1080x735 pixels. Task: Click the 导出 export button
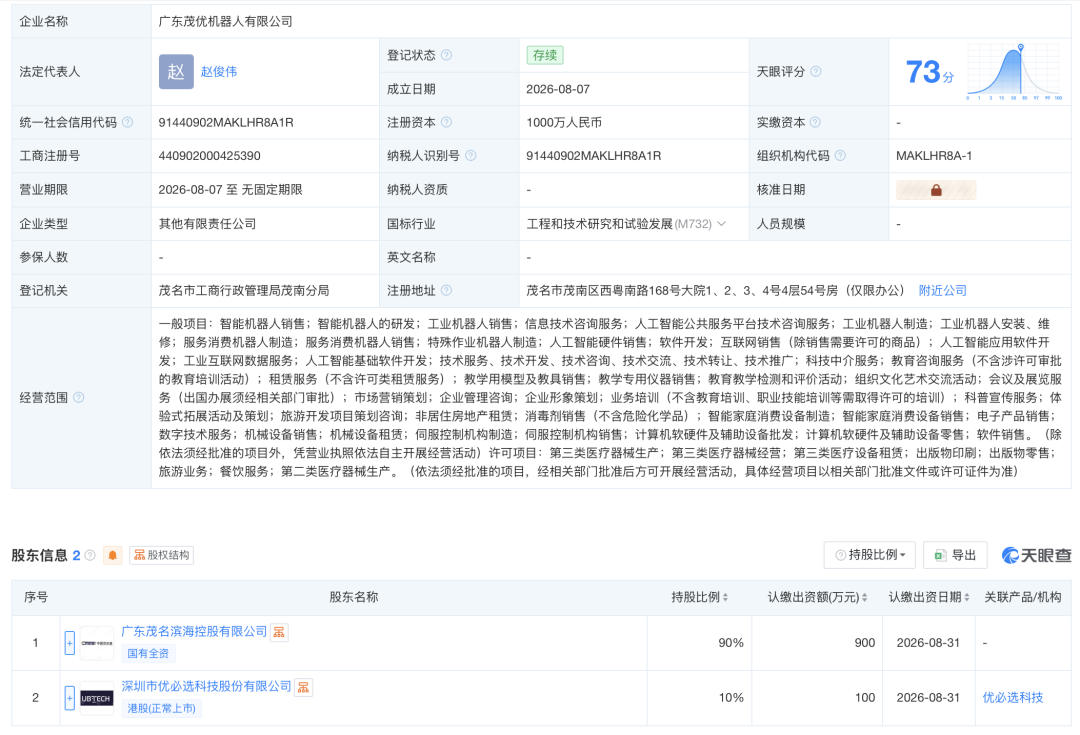pyautogui.click(x=955, y=555)
